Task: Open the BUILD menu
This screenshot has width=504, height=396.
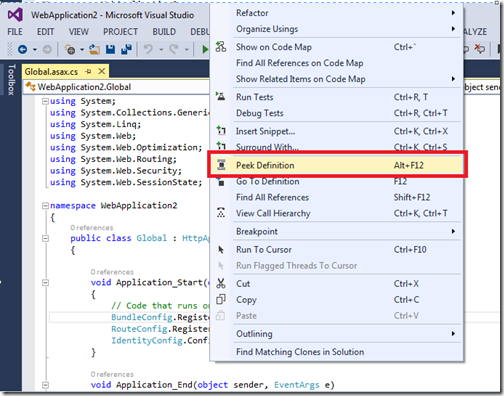Action: click(x=164, y=32)
